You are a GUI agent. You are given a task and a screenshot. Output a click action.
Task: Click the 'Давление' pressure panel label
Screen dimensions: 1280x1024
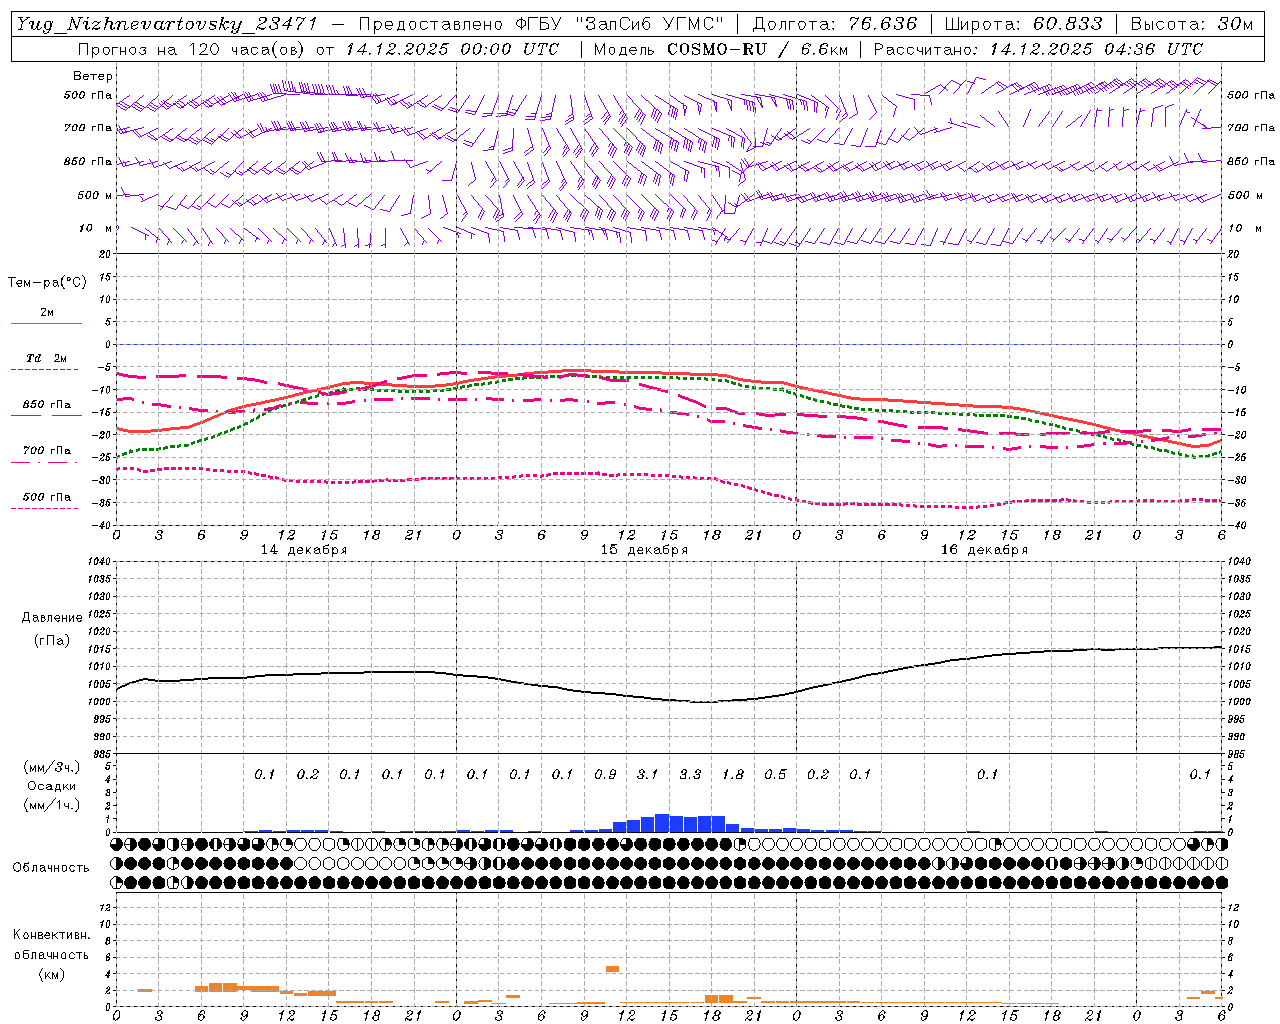click(52, 618)
